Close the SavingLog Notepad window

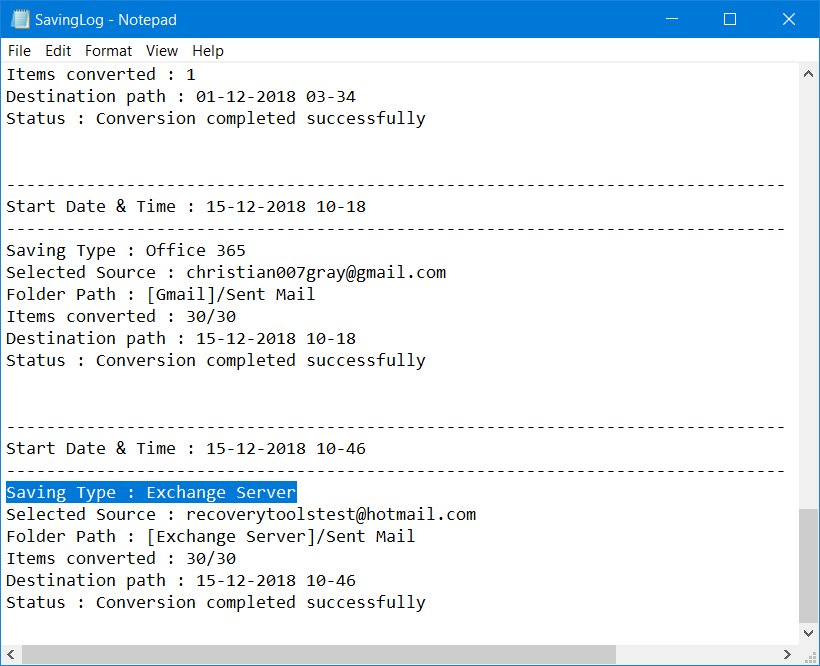[x=789, y=19]
